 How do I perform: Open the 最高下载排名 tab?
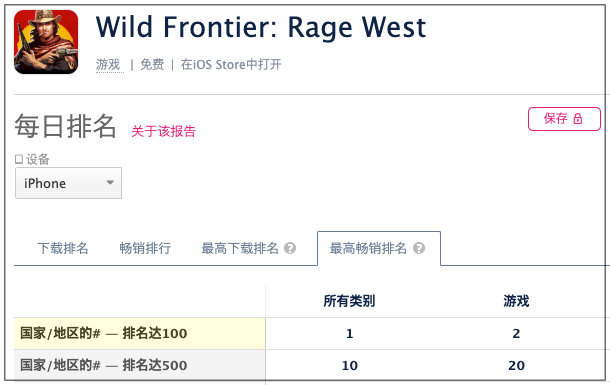tap(240, 248)
